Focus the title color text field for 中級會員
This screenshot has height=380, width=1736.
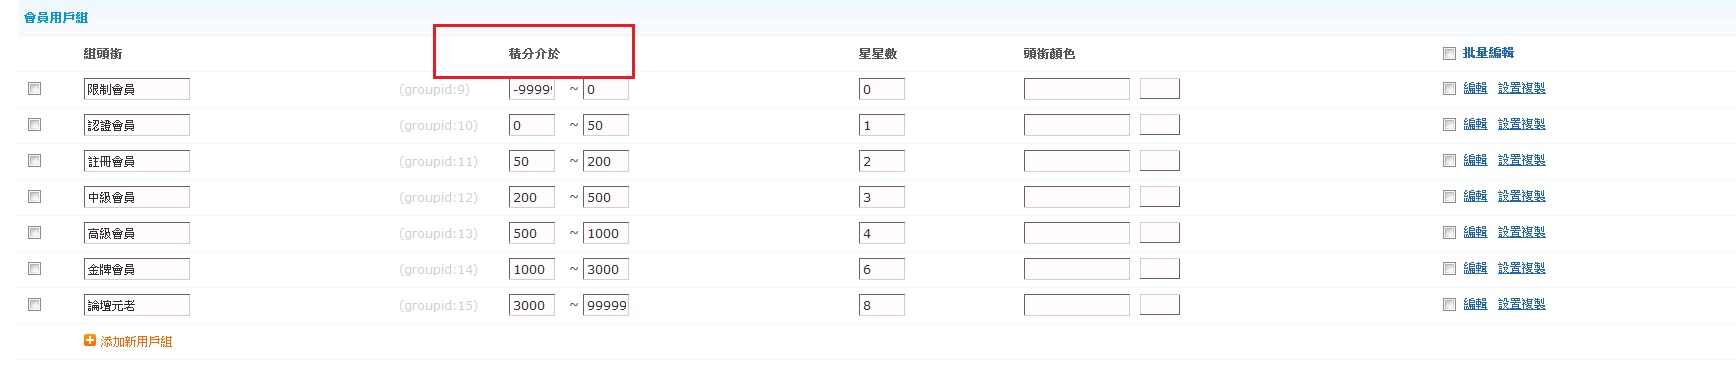click(1077, 197)
